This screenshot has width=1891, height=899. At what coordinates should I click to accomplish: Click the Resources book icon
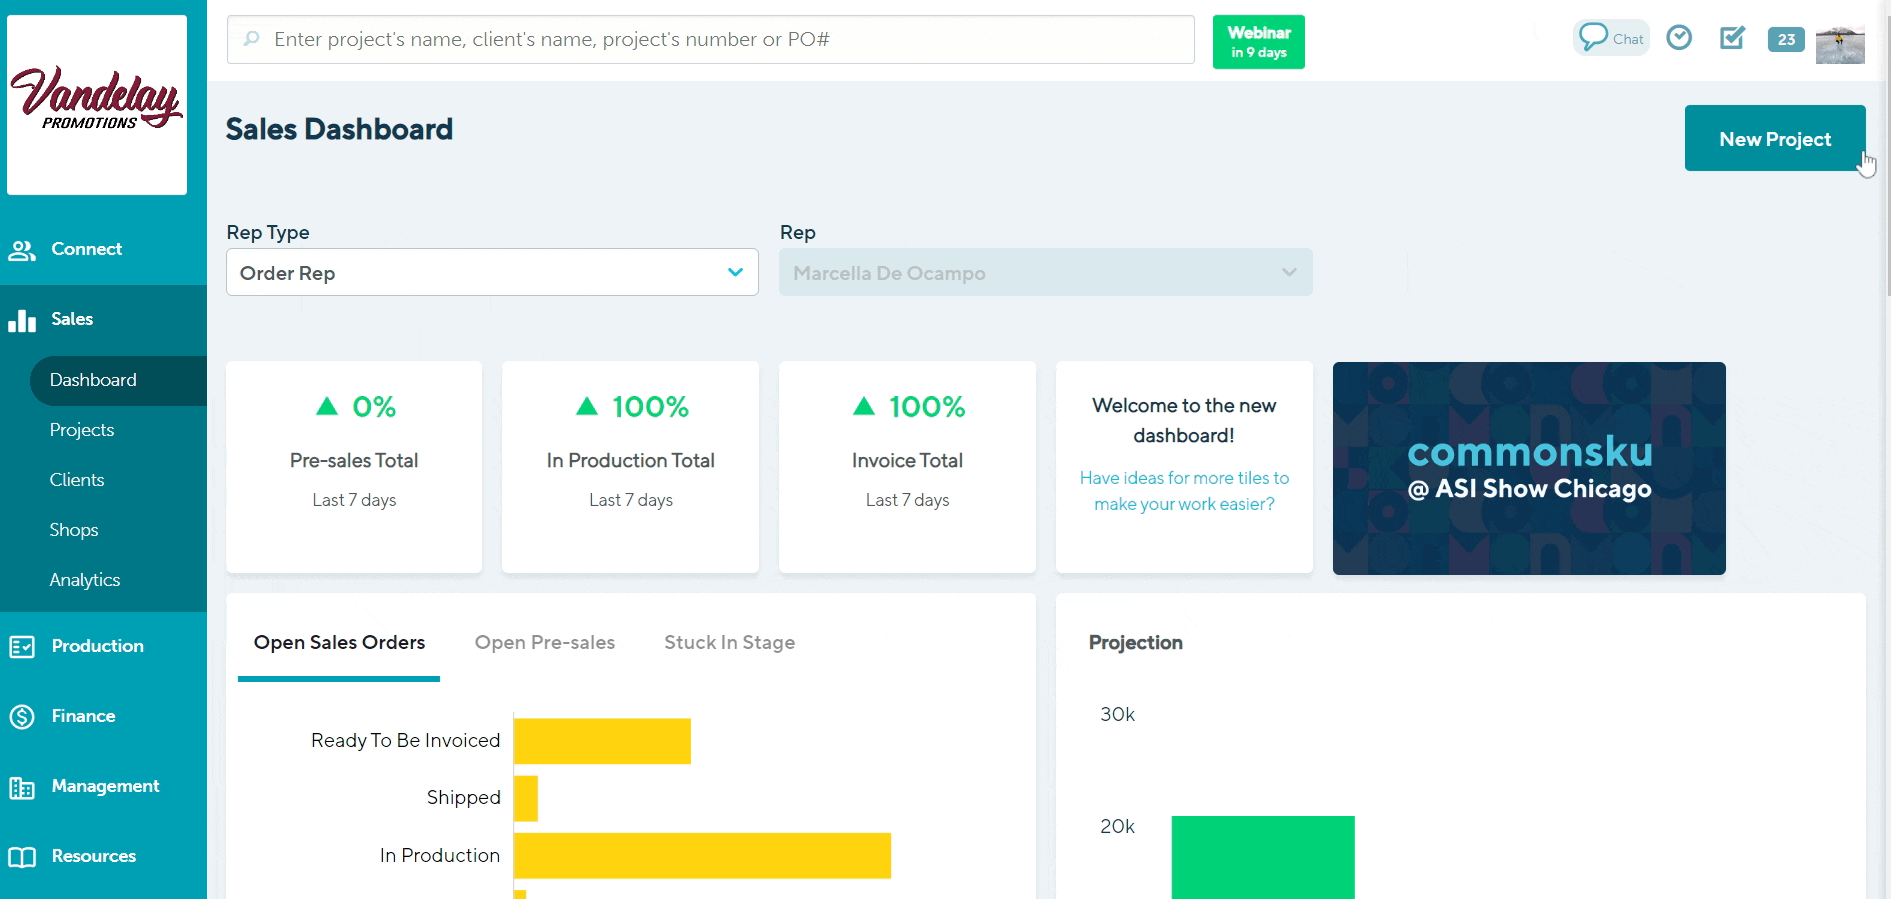[x=22, y=857]
